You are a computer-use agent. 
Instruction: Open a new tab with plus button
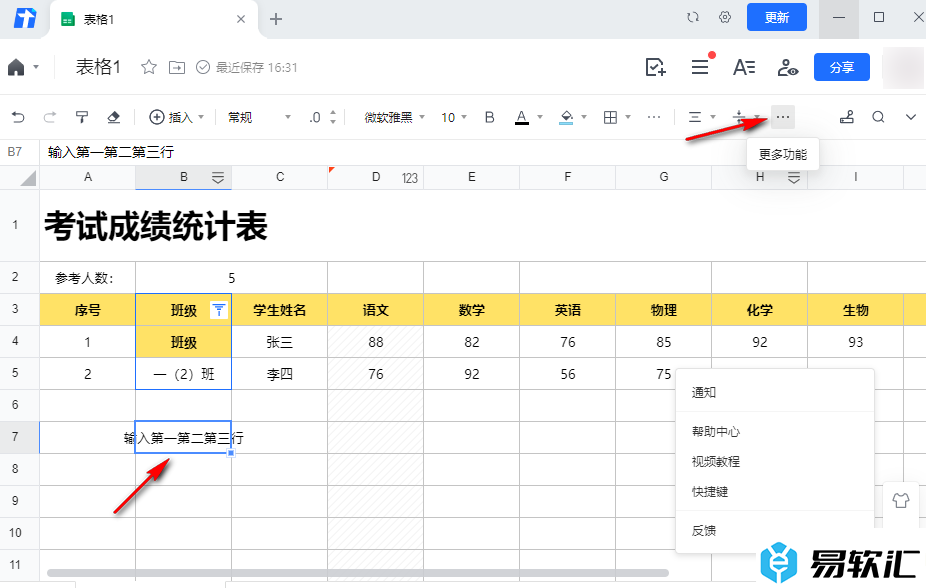click(276, 19)
